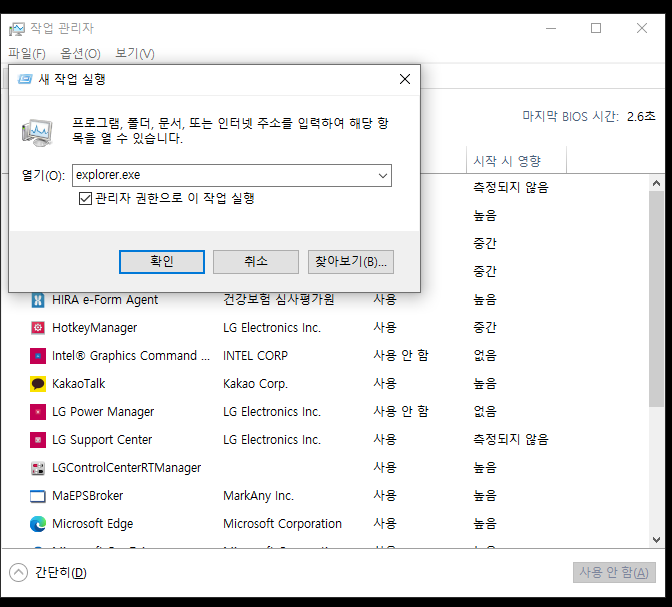Select the HotkeyManager row name

[95, 328]
